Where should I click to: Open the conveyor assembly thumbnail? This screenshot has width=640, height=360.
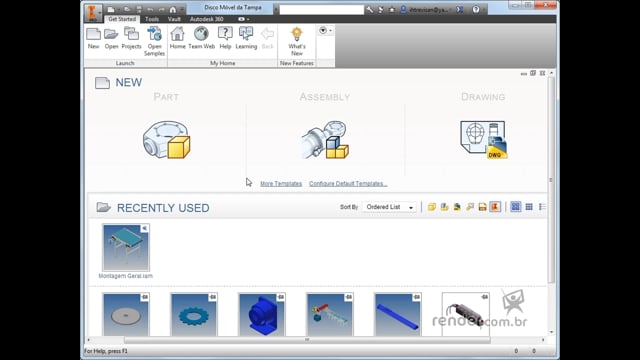pos(330,314)
